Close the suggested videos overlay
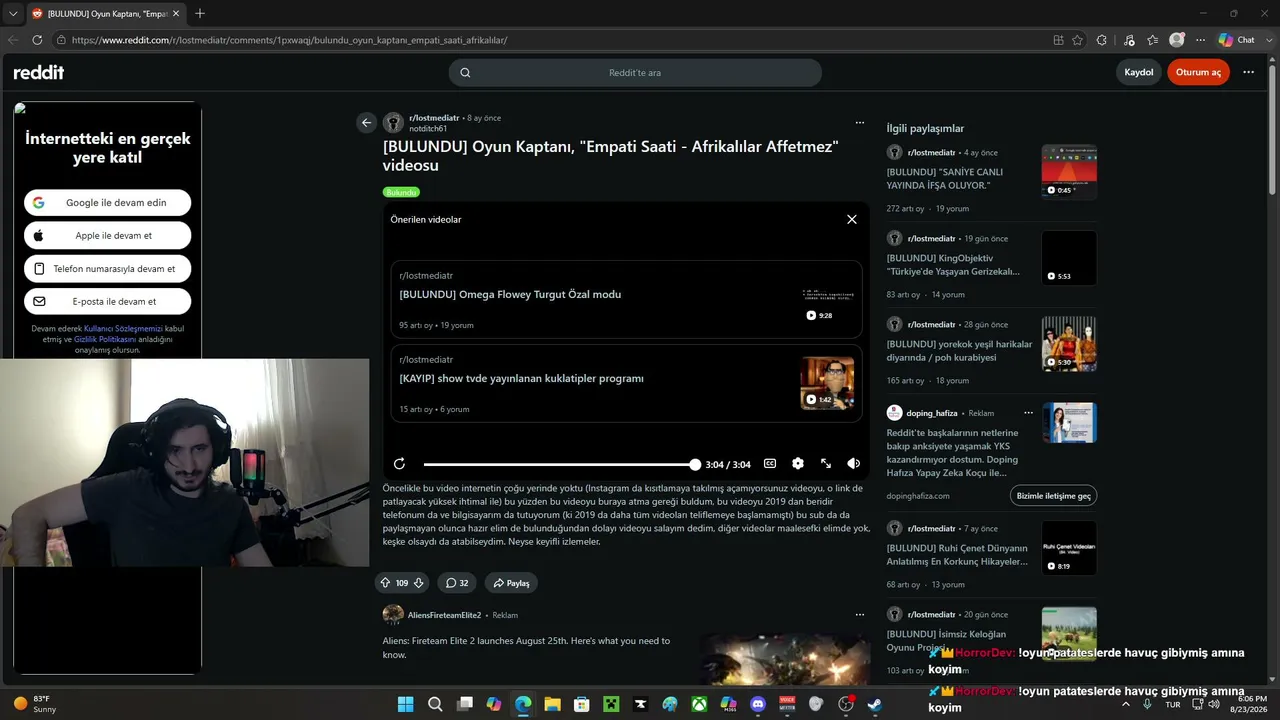1280x720 pixels. [852, 219]
